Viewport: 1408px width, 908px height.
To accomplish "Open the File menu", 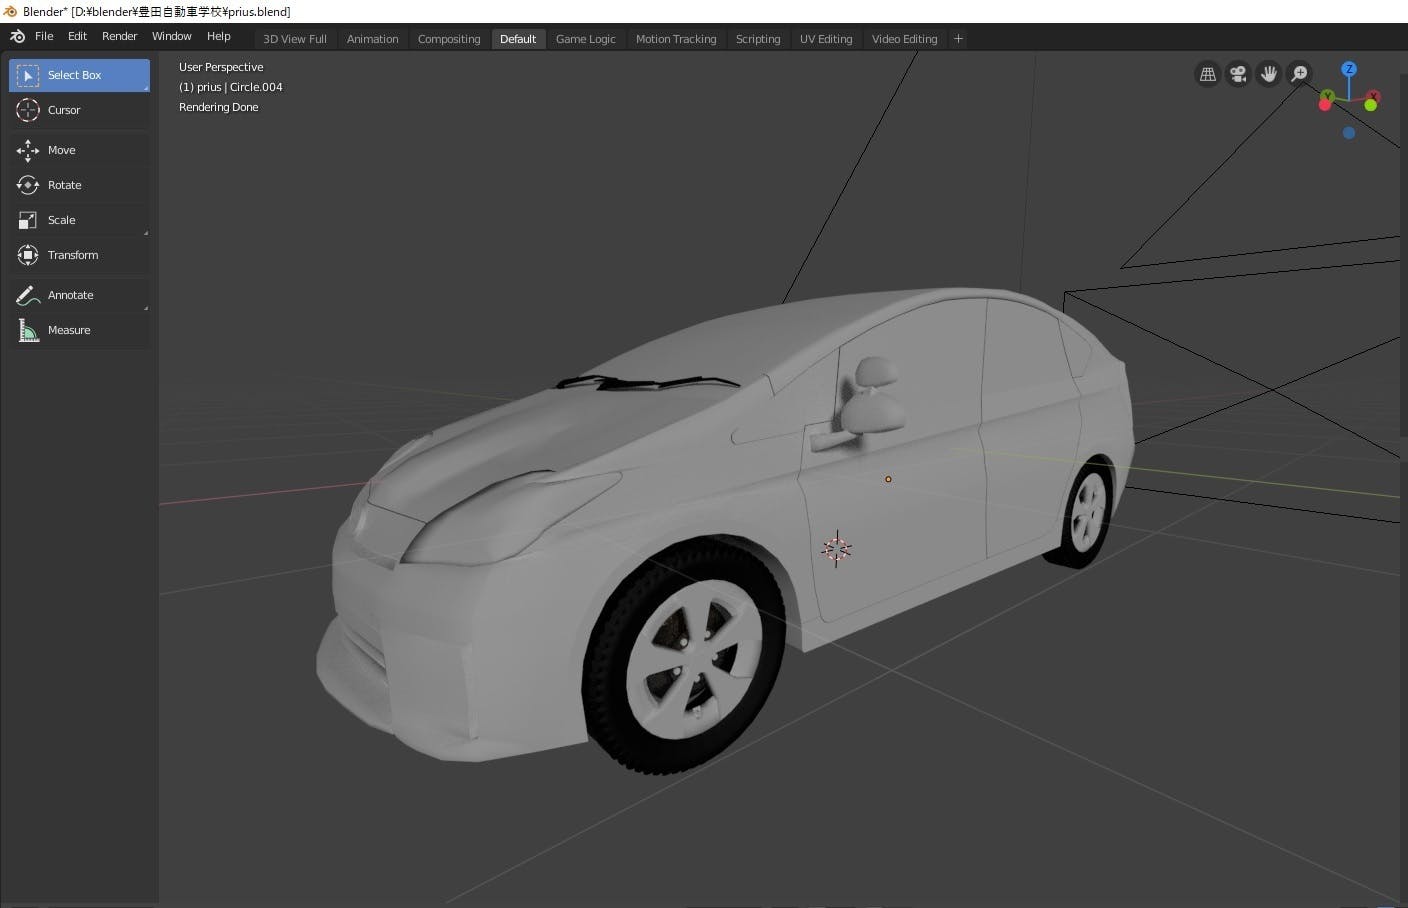I will pyautogui.click(x=44, y=36).
